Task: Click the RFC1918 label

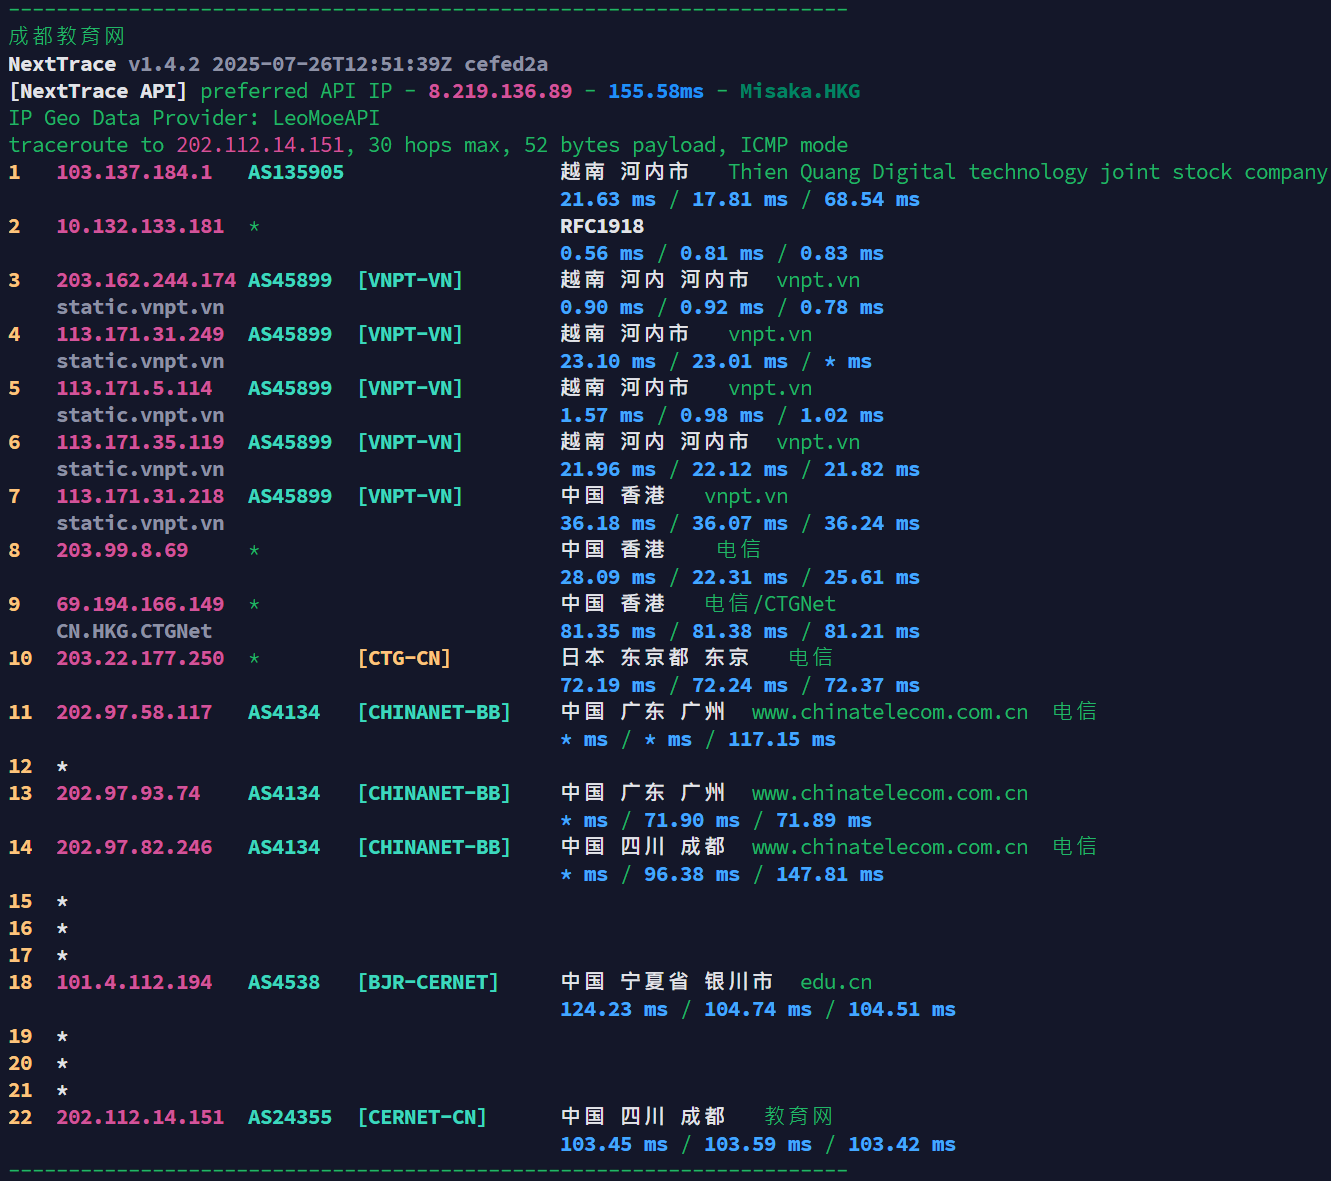Action: [602, 226]
